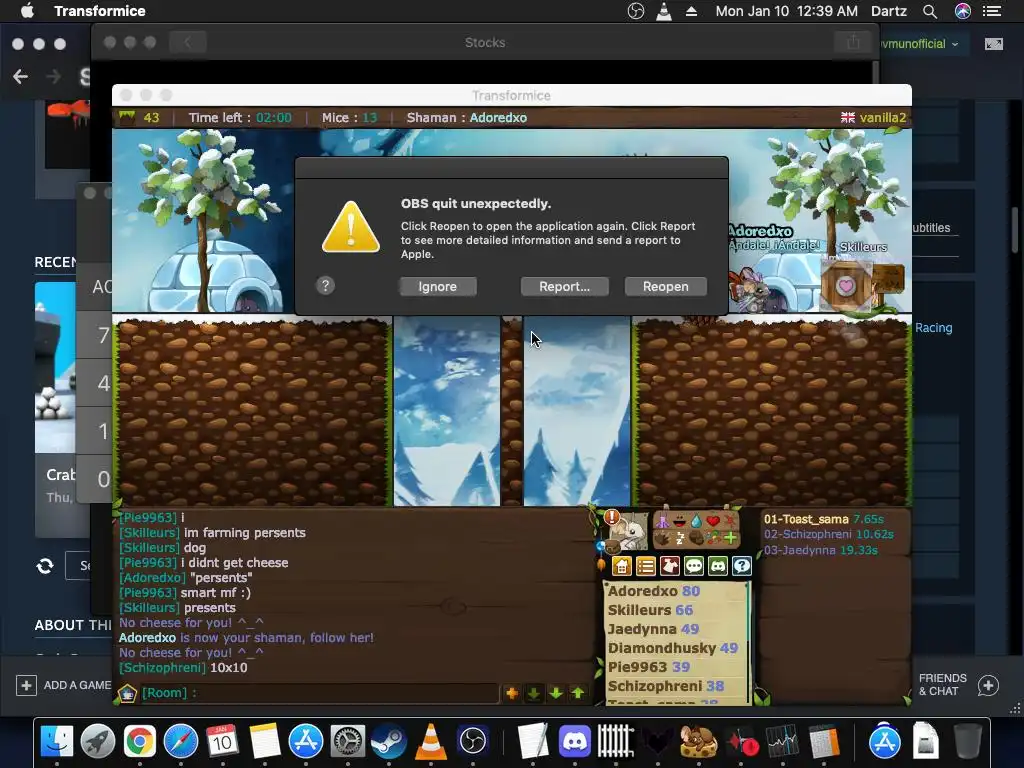Viewport: 1024px width, 768px height.
Task: Open the help question mark in dialog
Action: [325, 285]
